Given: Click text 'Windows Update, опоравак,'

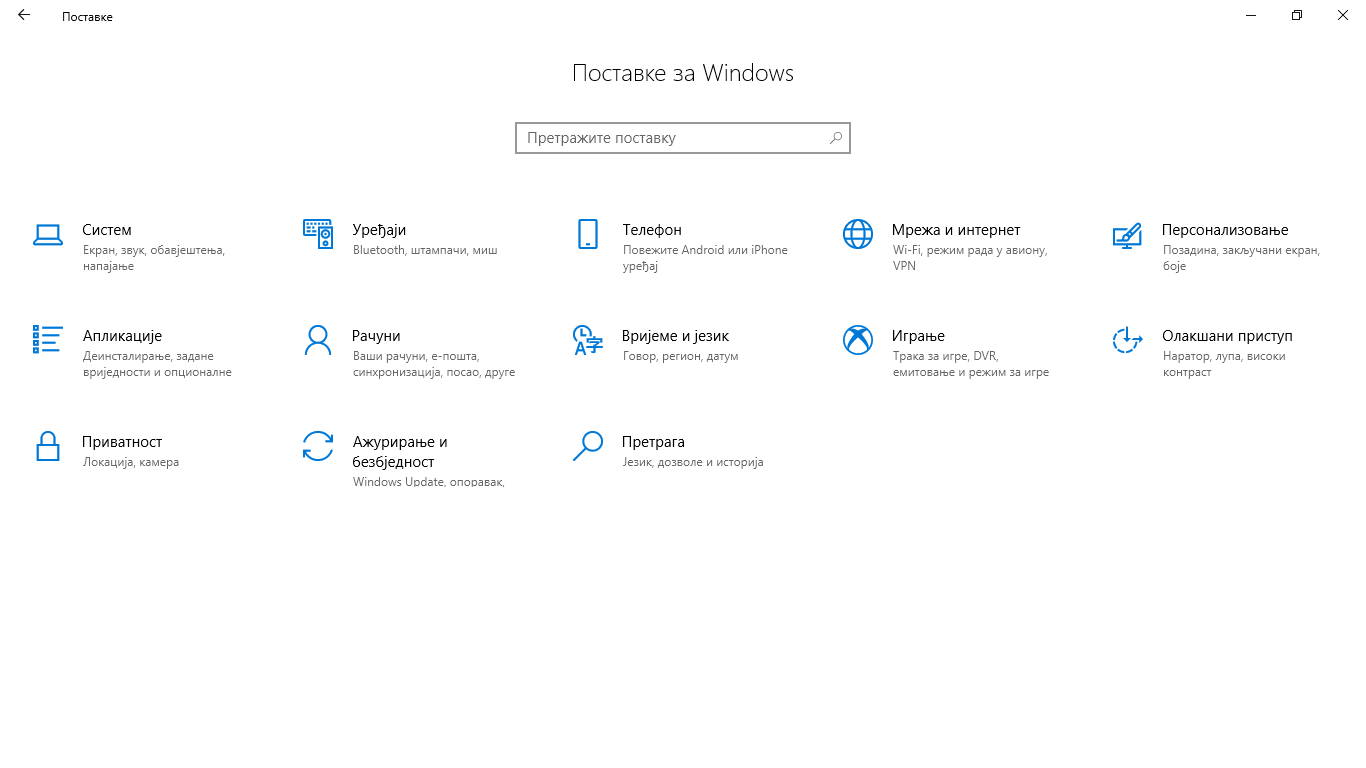Looking at the screenshot, I should (428, 482).
